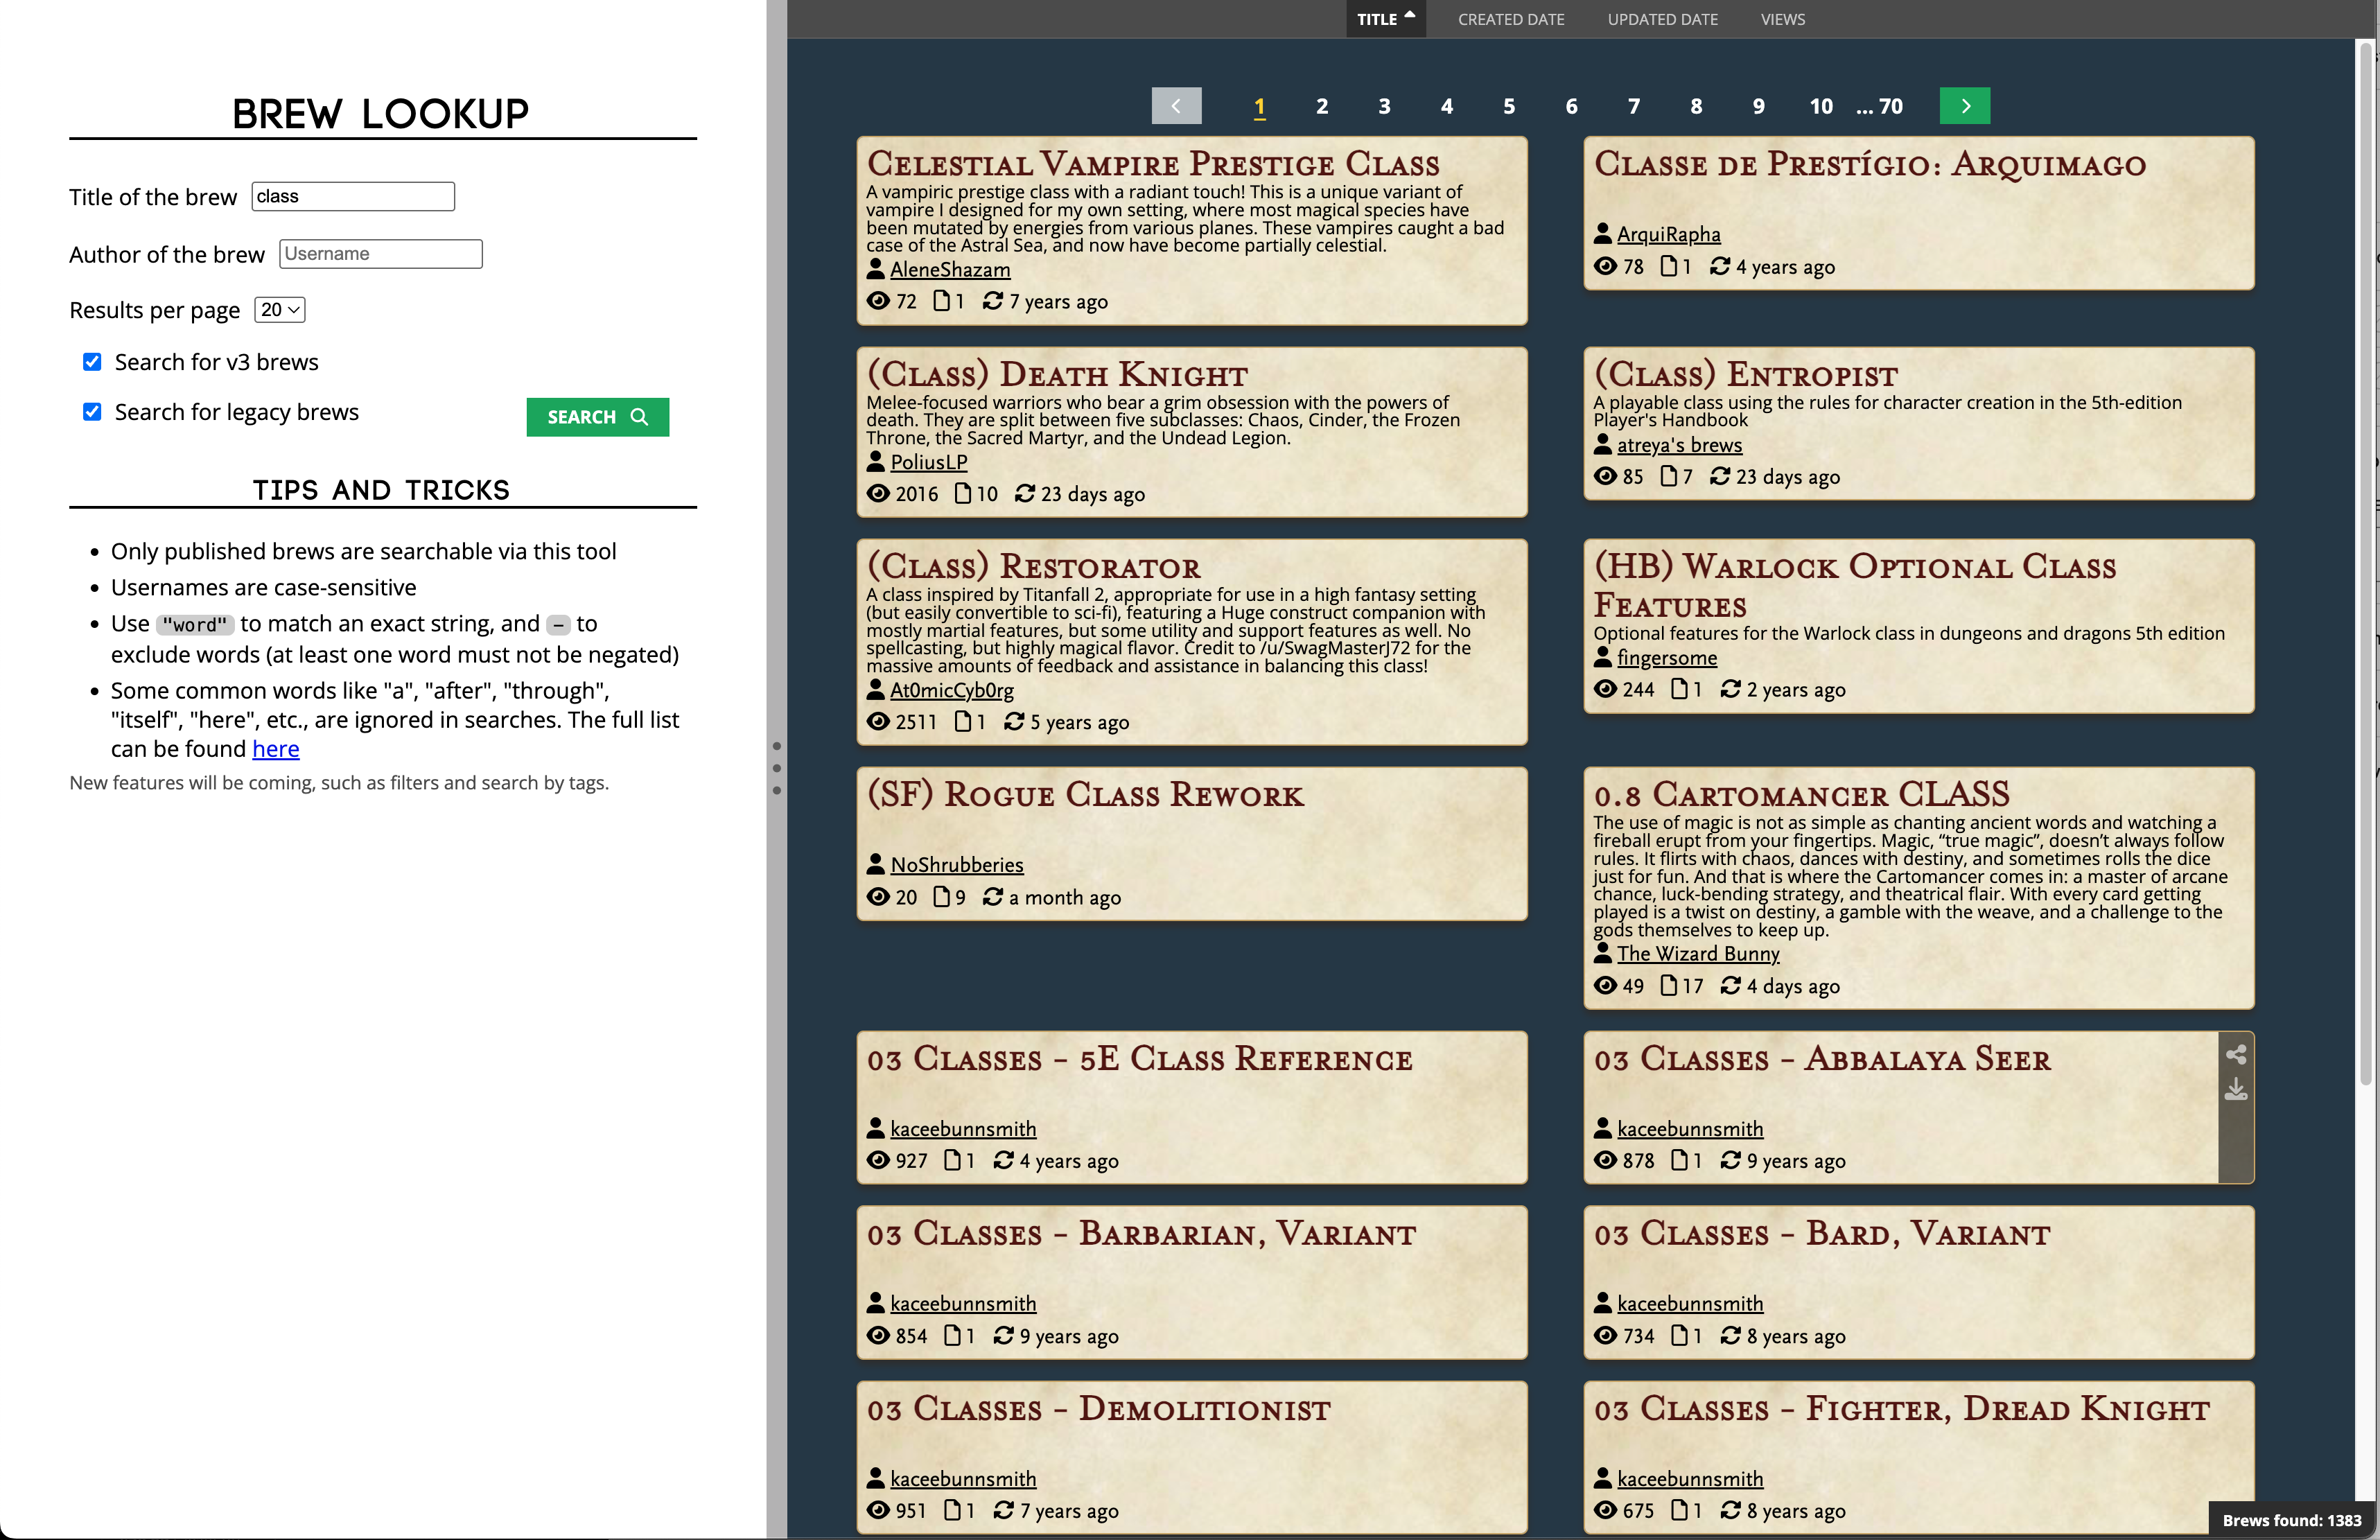This screenshot has width=2380, height=1540.
Task: Click magnifier icon in Search button
Action: click(x=640, y=417)
